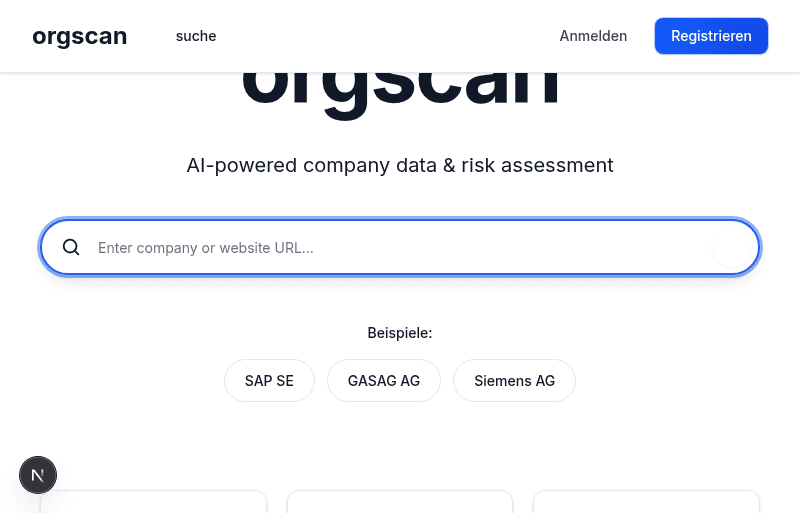Click the blue focus border of the search bar
Screen dimensions: 800x513
400,220
